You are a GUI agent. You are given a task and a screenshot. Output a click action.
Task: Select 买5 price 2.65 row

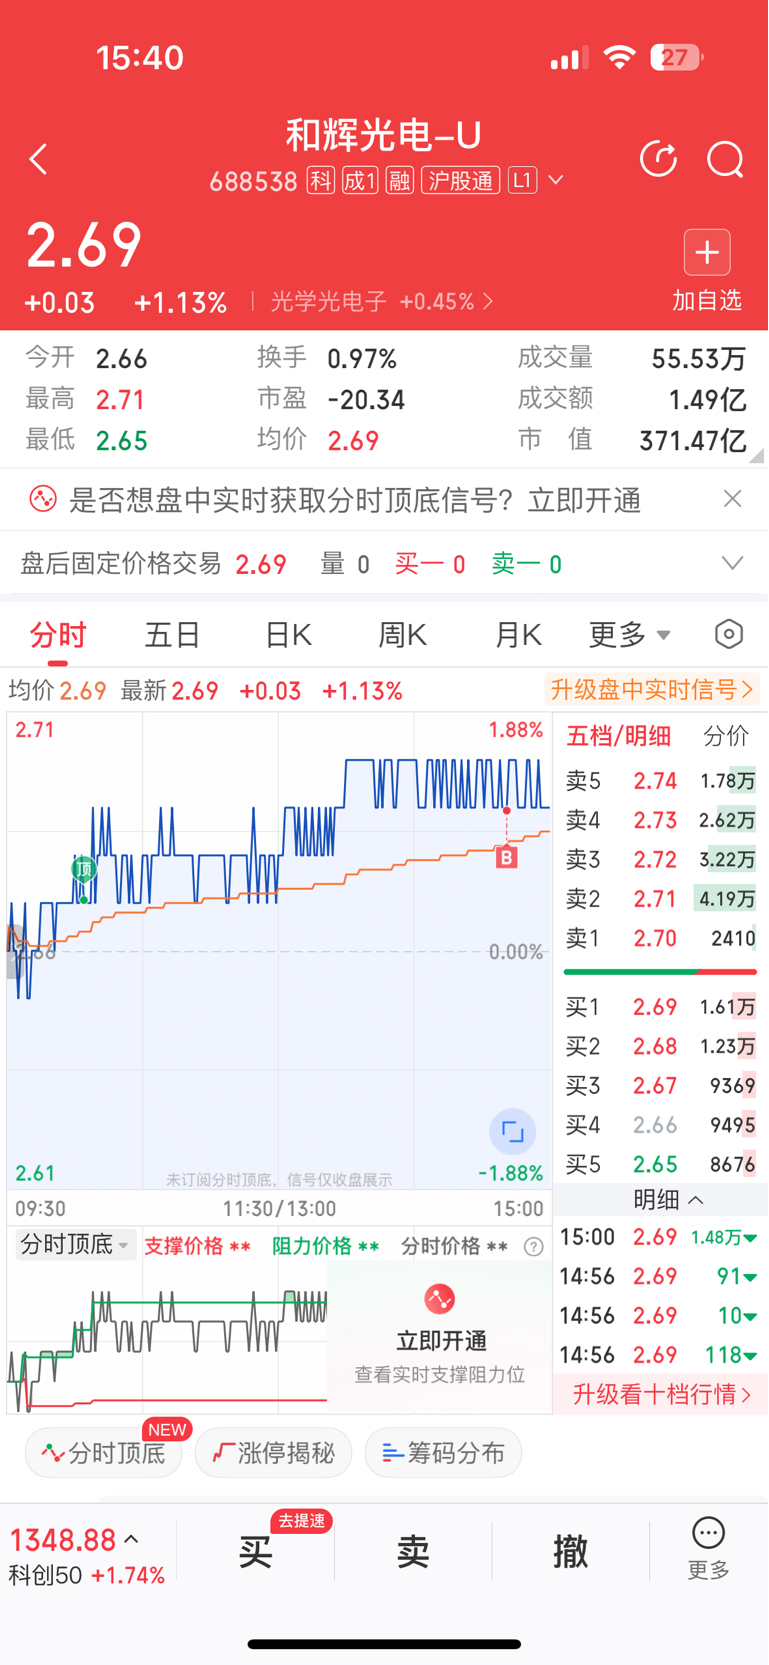pyautogui.click(x=660, y=1165)
